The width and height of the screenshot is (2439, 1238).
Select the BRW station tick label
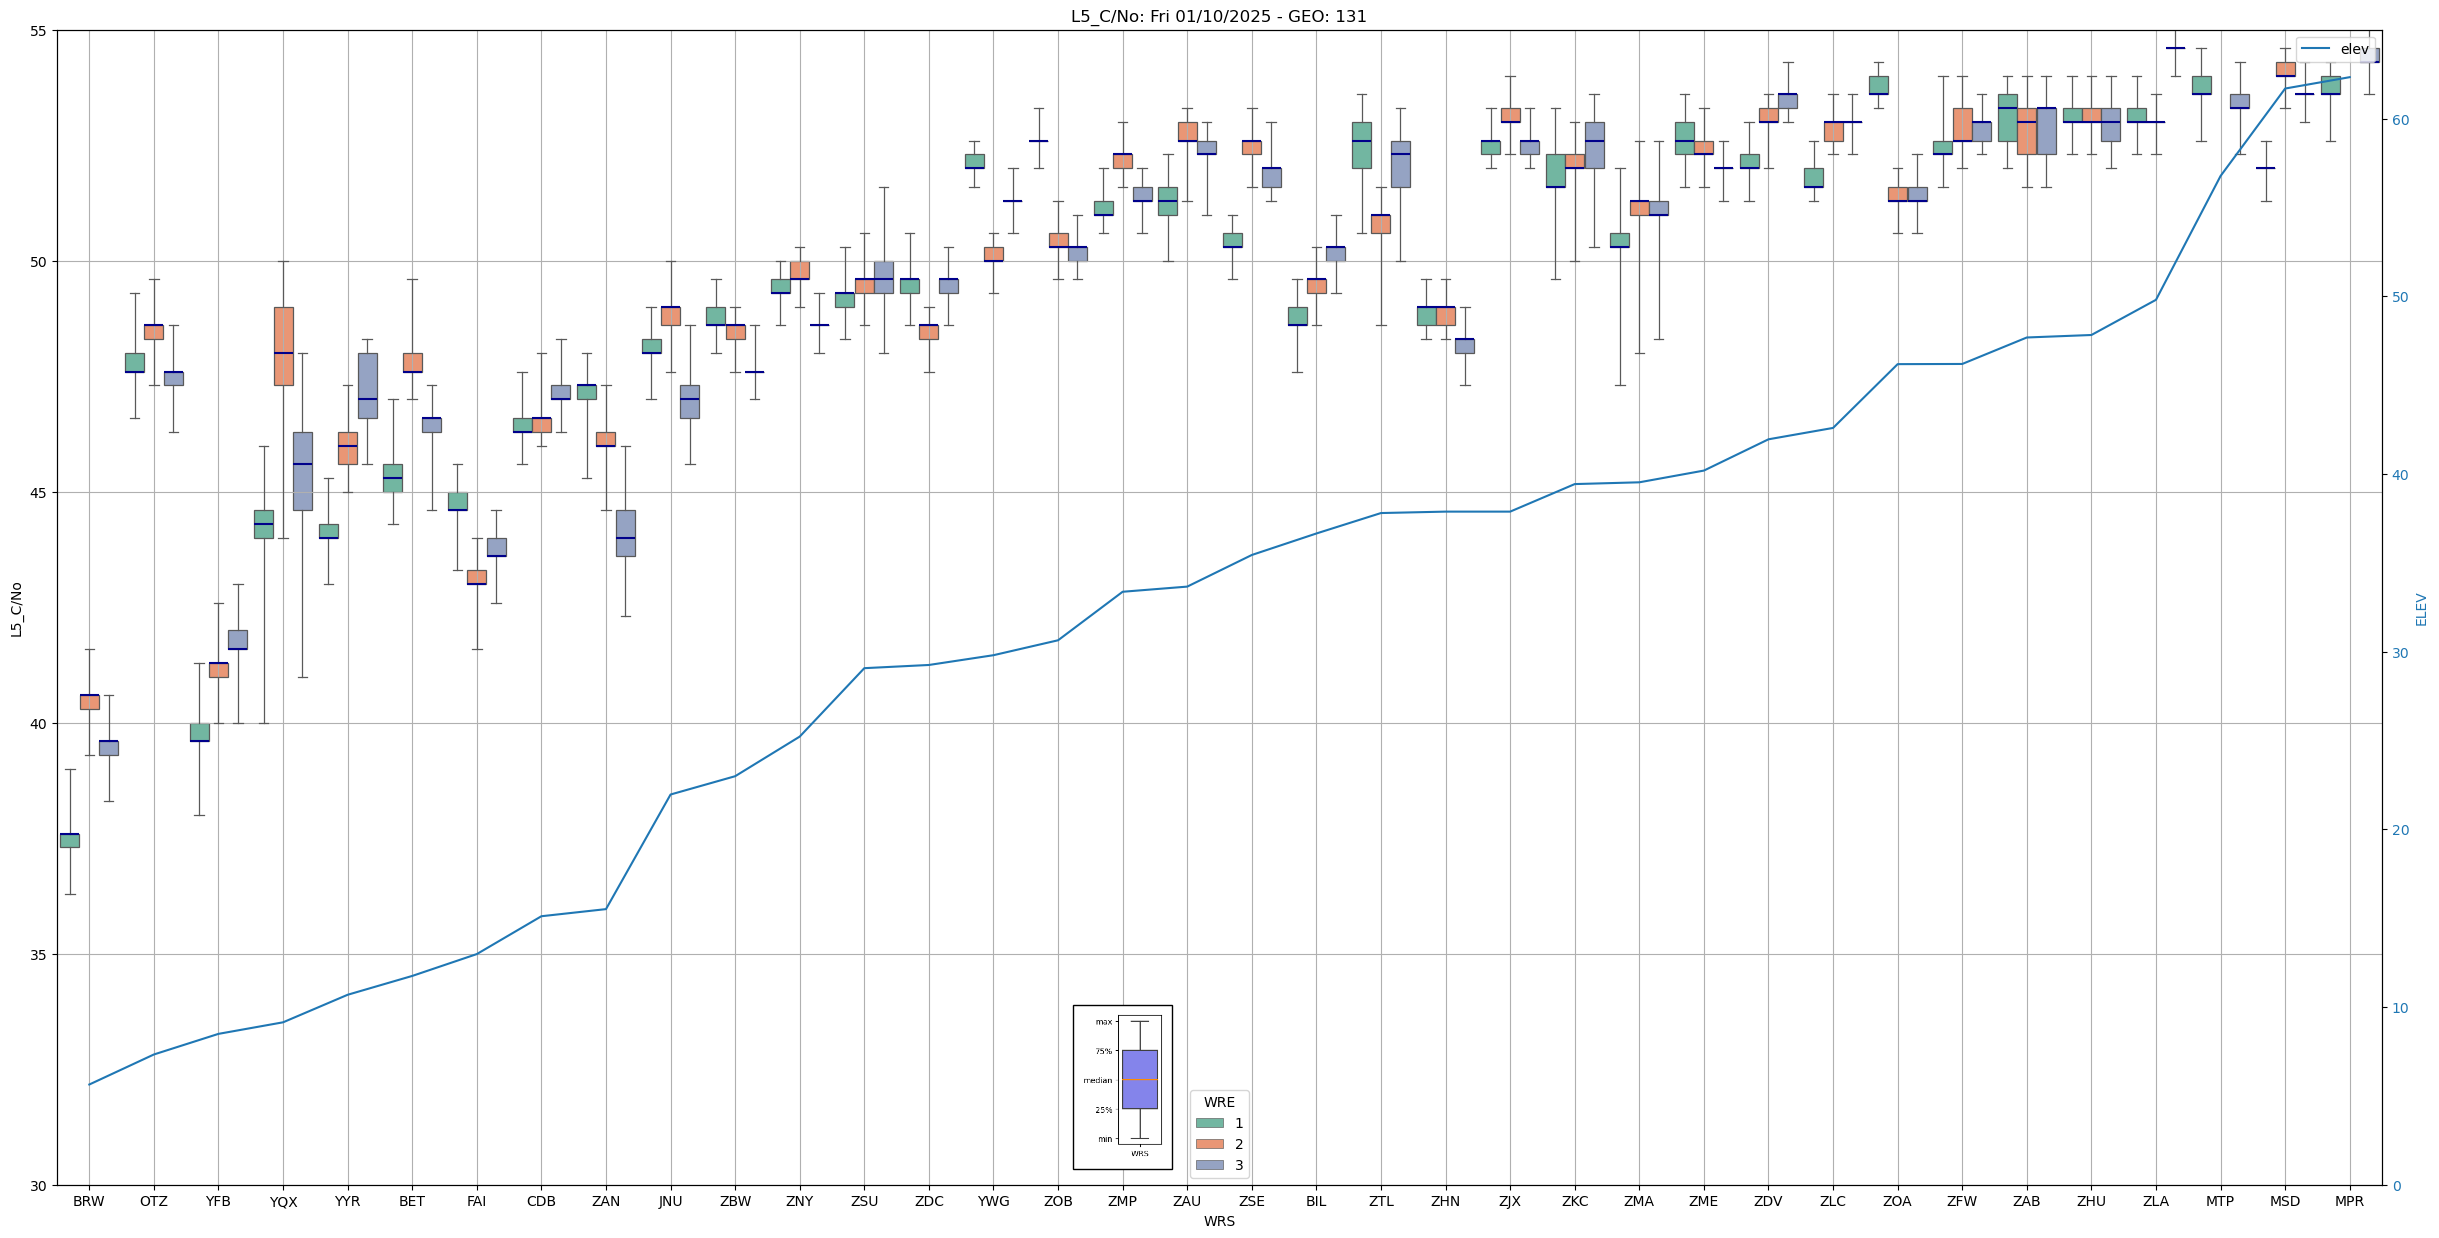pyautogui.click(x=89, y=1201)
